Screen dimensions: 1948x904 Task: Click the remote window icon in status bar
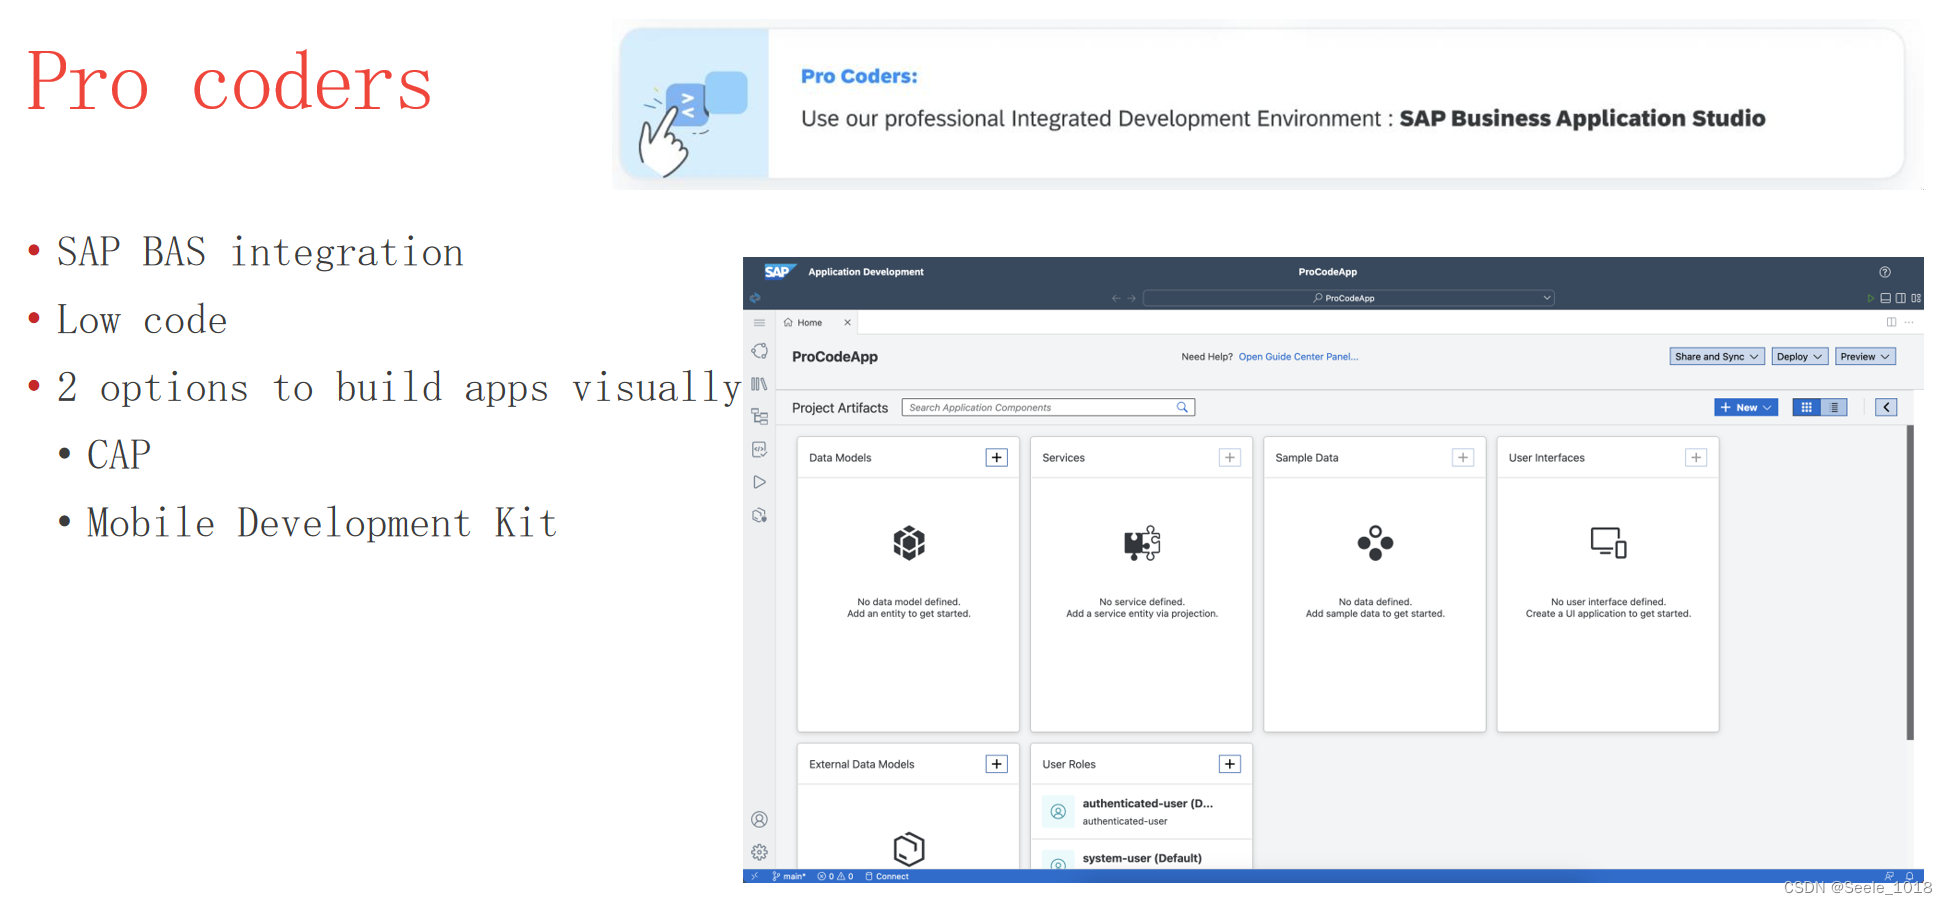coord(755,876)
